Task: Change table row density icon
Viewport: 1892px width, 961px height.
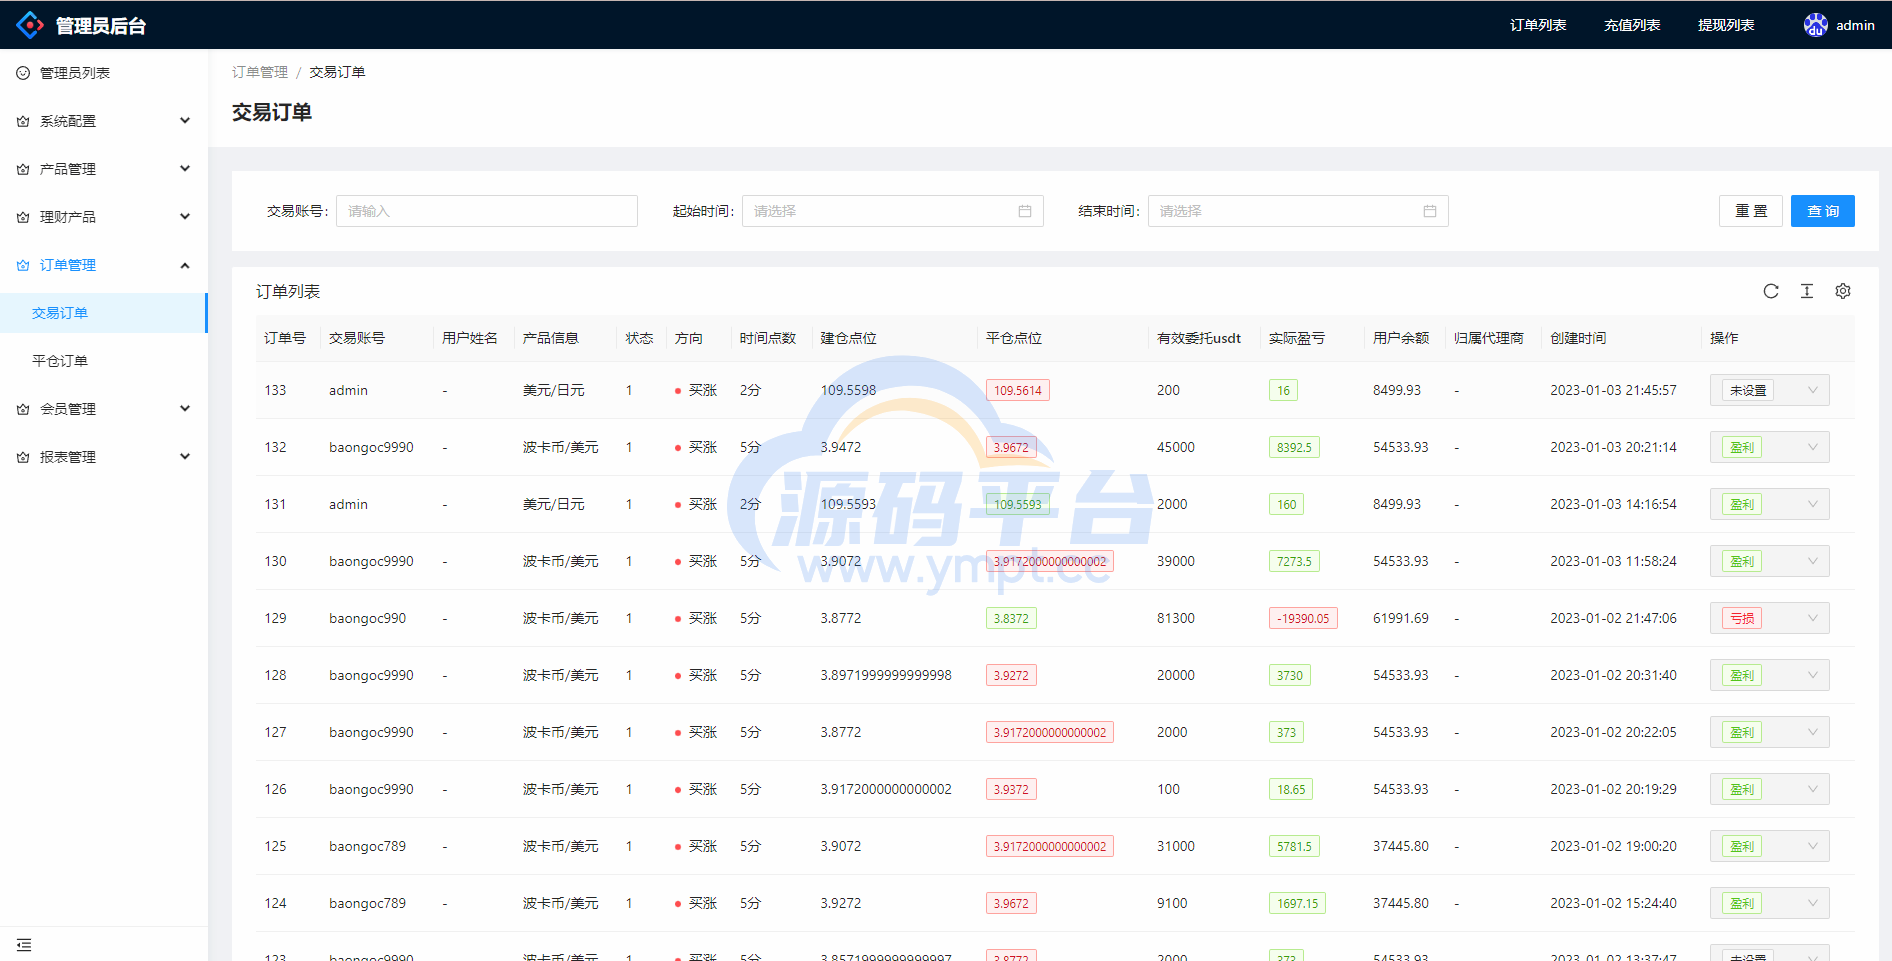Action: tap(1807, 291)
